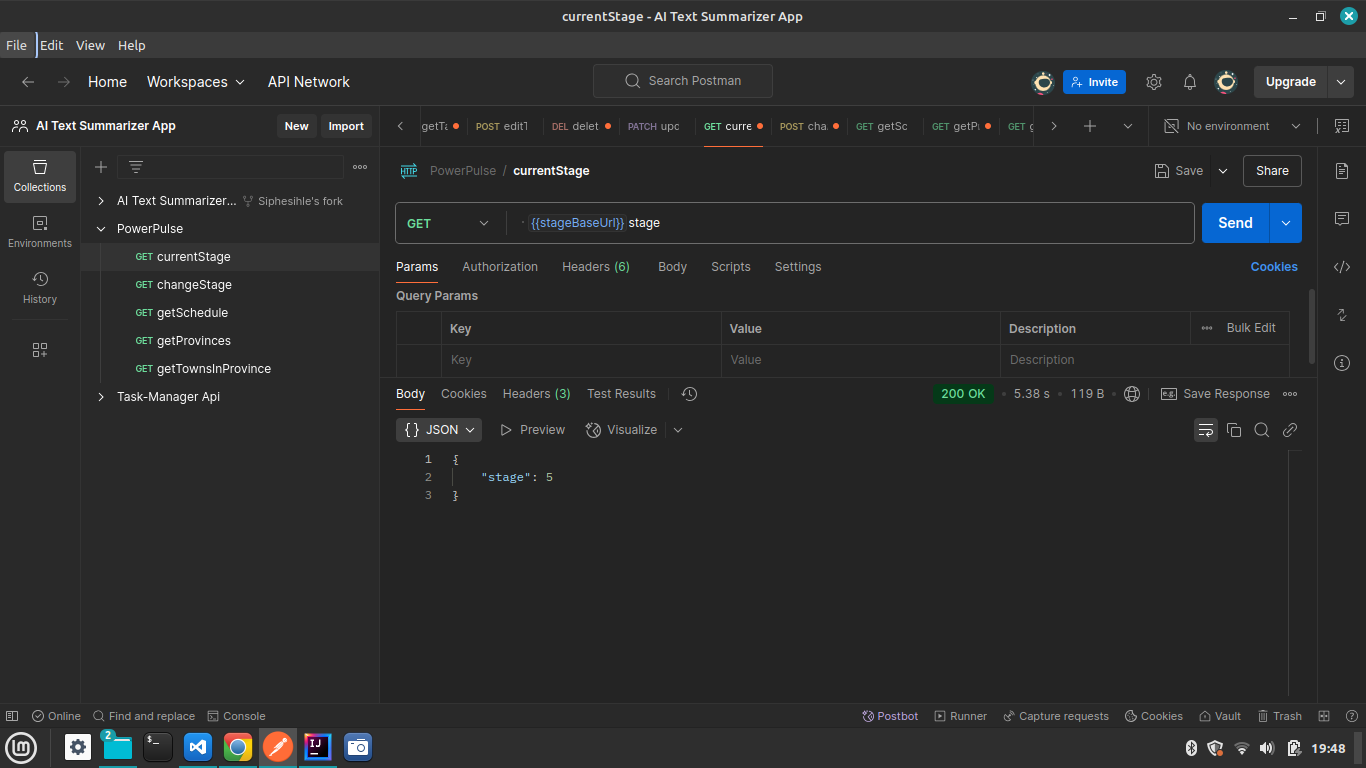Select the getSchedule request in PowerPulse

(x=230, y=313)
